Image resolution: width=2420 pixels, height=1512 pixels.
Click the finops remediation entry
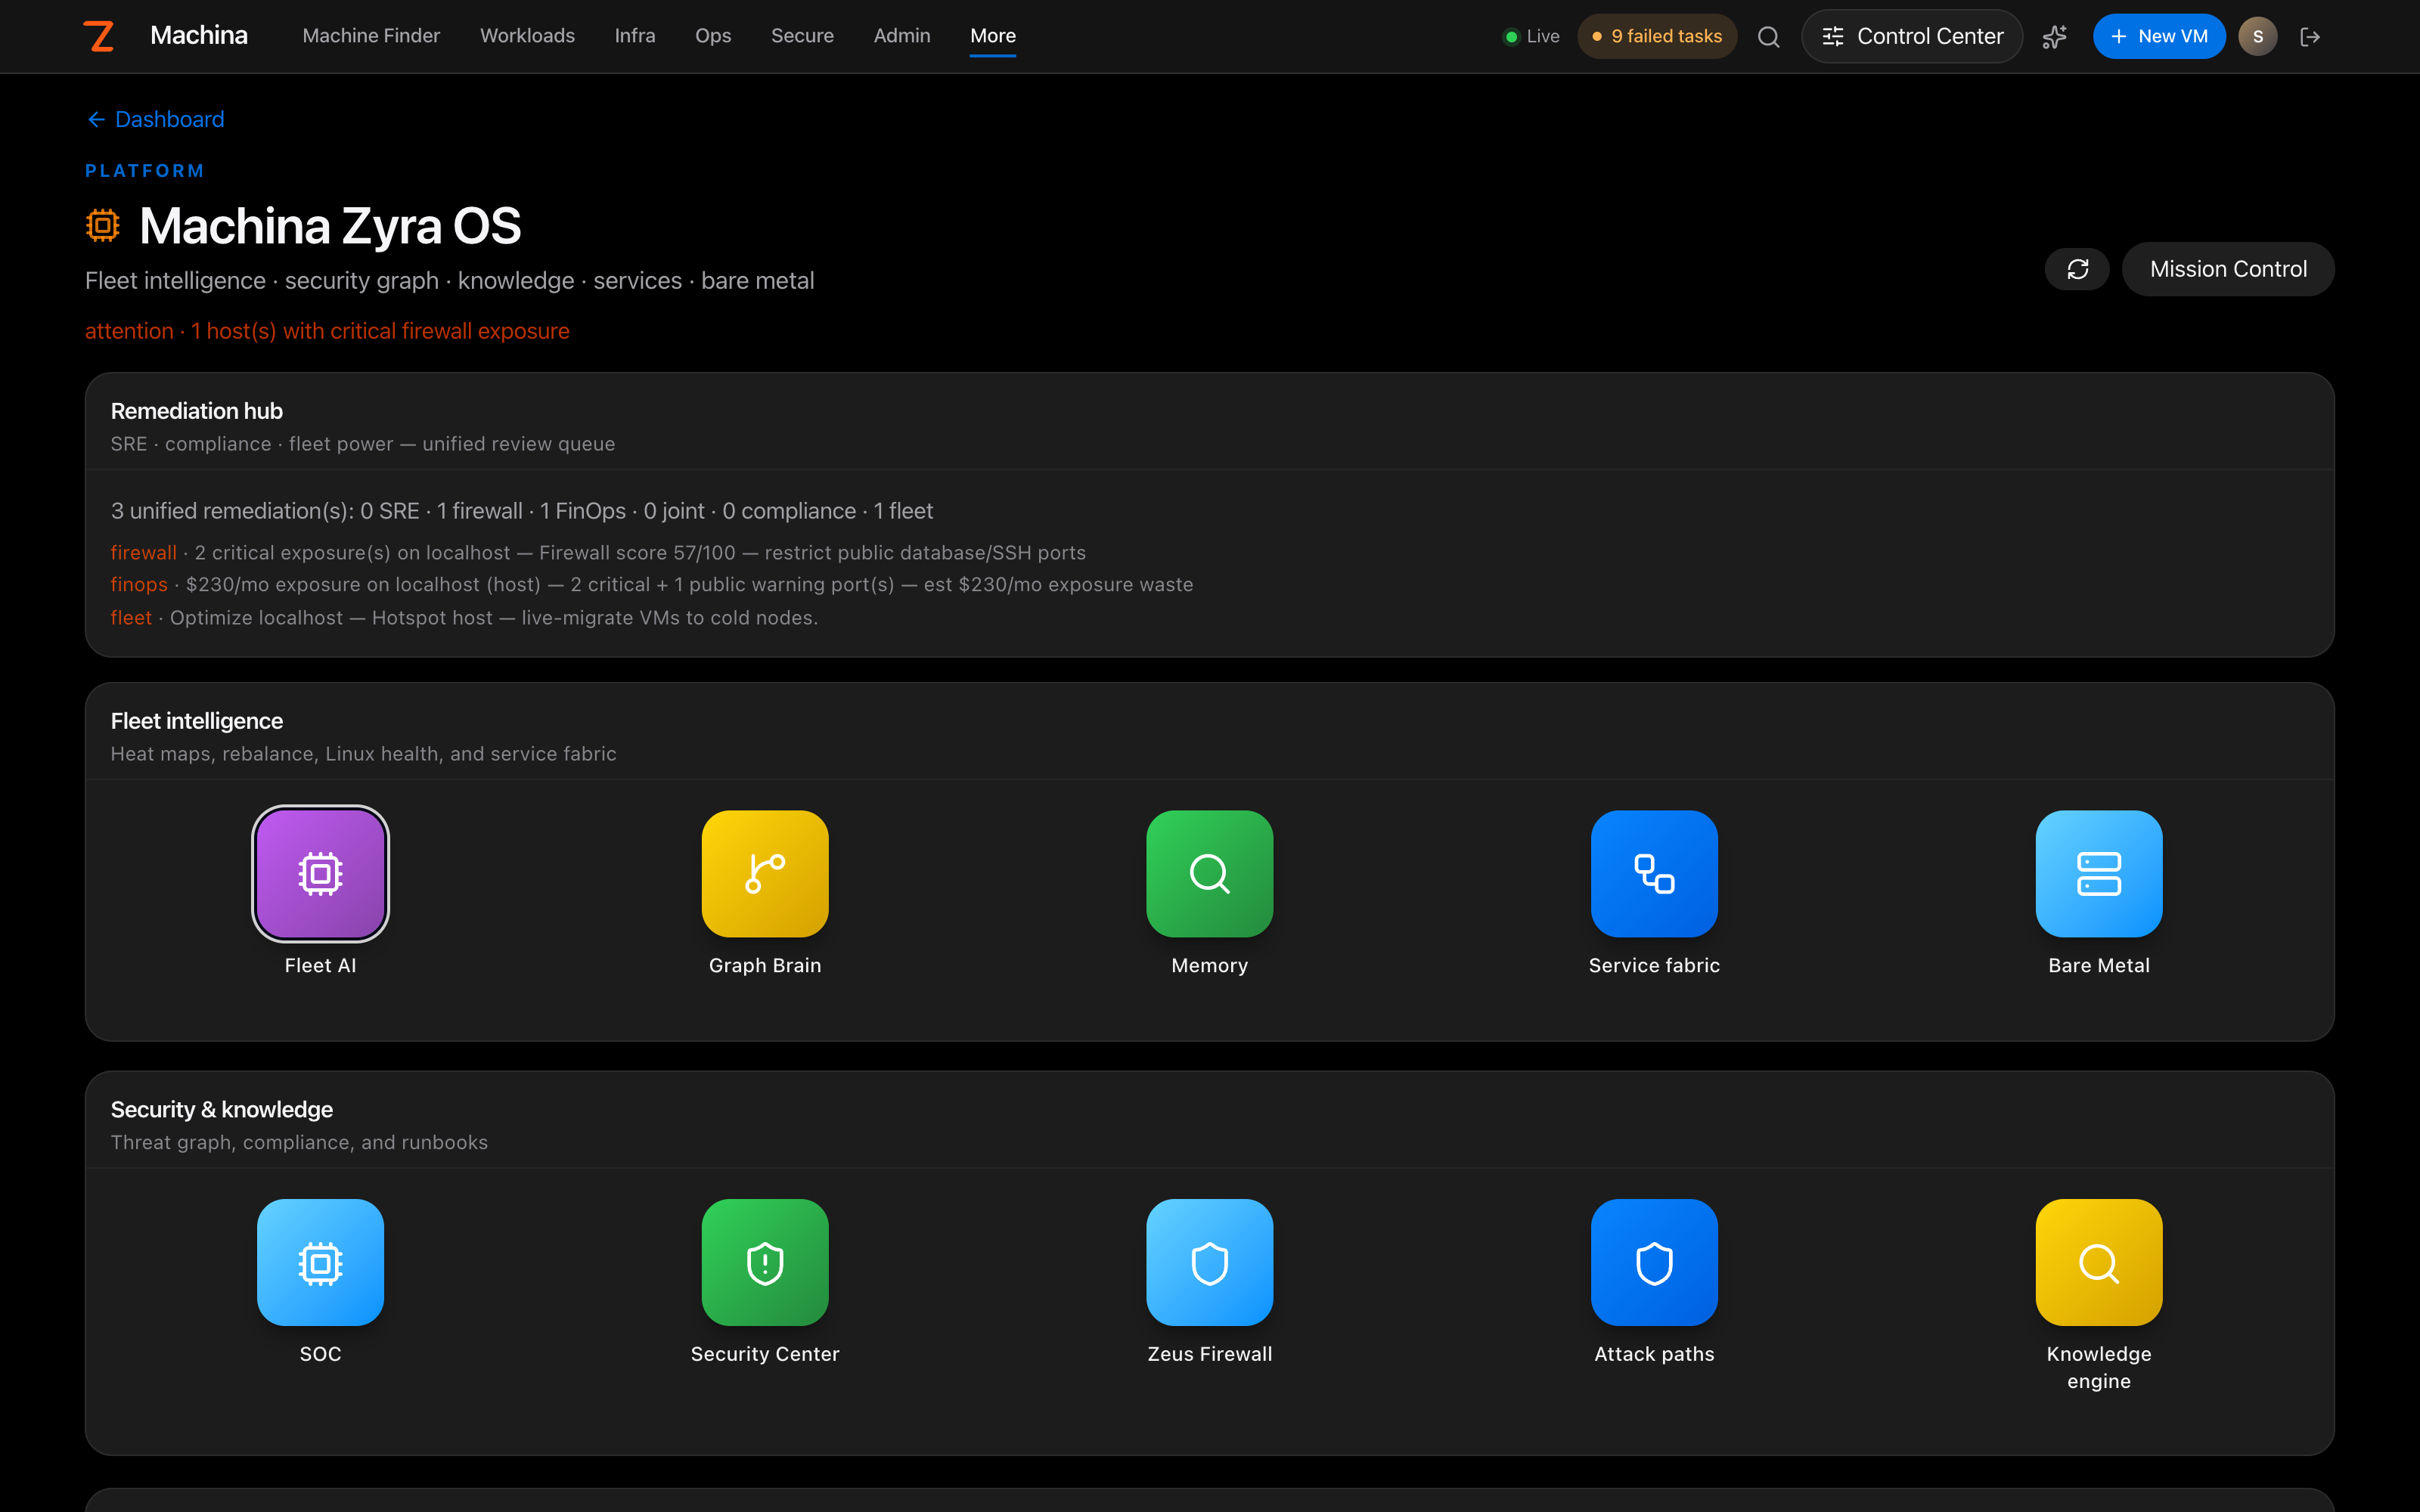[x=652, y=585]
